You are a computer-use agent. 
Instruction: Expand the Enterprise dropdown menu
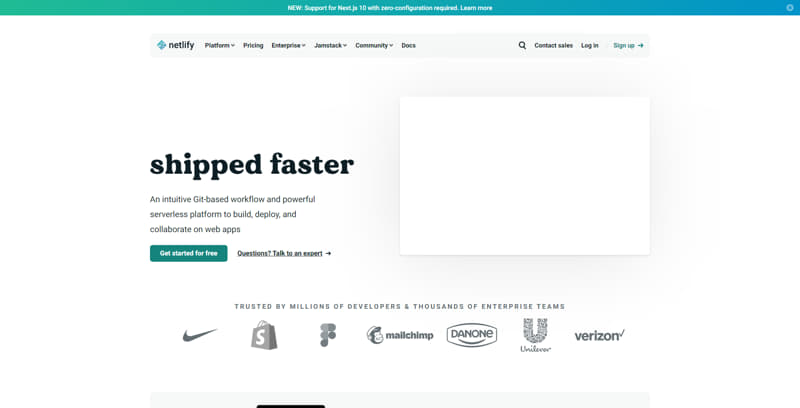click(288, 45)
